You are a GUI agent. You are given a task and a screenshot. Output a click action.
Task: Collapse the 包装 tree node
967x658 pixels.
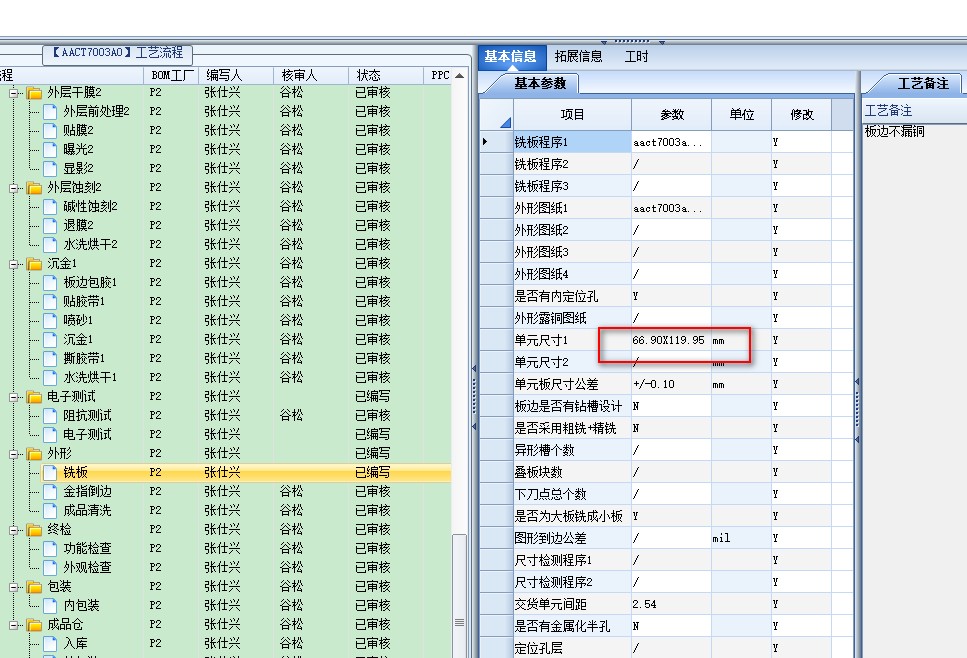[14, 587]
